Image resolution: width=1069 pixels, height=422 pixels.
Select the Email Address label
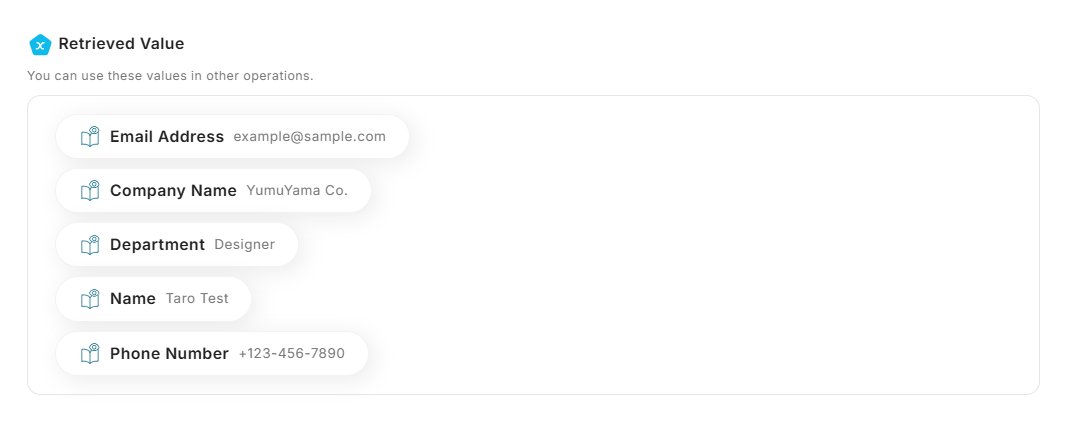167,137
